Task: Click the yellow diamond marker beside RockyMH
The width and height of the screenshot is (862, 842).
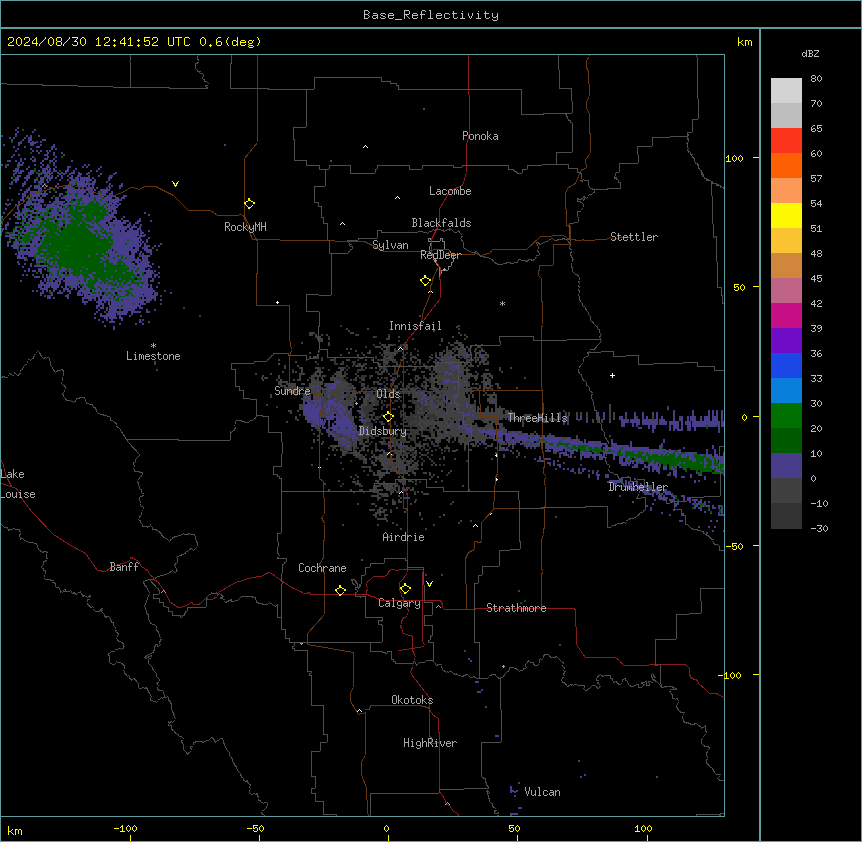Action: point(249,204)
